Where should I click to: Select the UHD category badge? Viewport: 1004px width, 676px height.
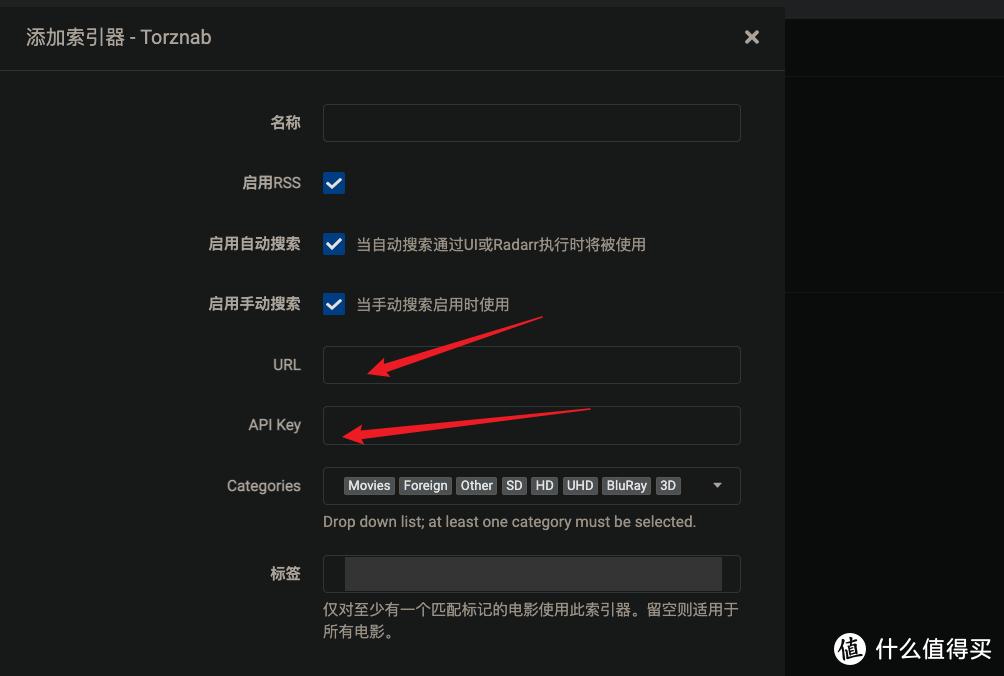pos(579,485)
